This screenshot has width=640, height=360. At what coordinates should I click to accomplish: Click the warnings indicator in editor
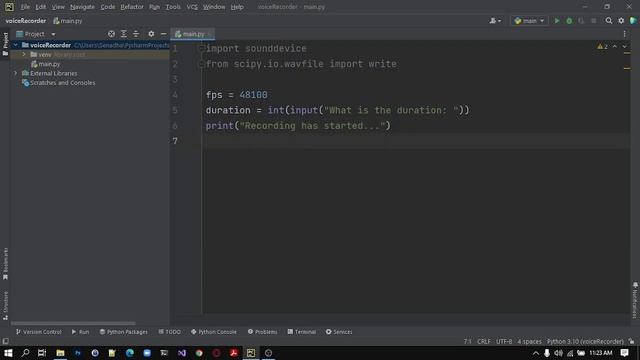pyautogui.click(x=602, y=47)
